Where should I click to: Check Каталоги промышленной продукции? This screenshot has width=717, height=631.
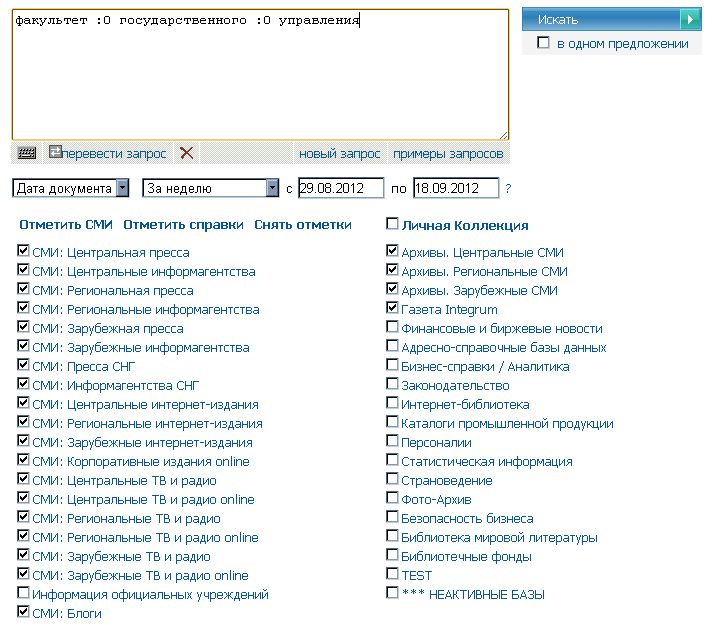(x=392, y=422)
